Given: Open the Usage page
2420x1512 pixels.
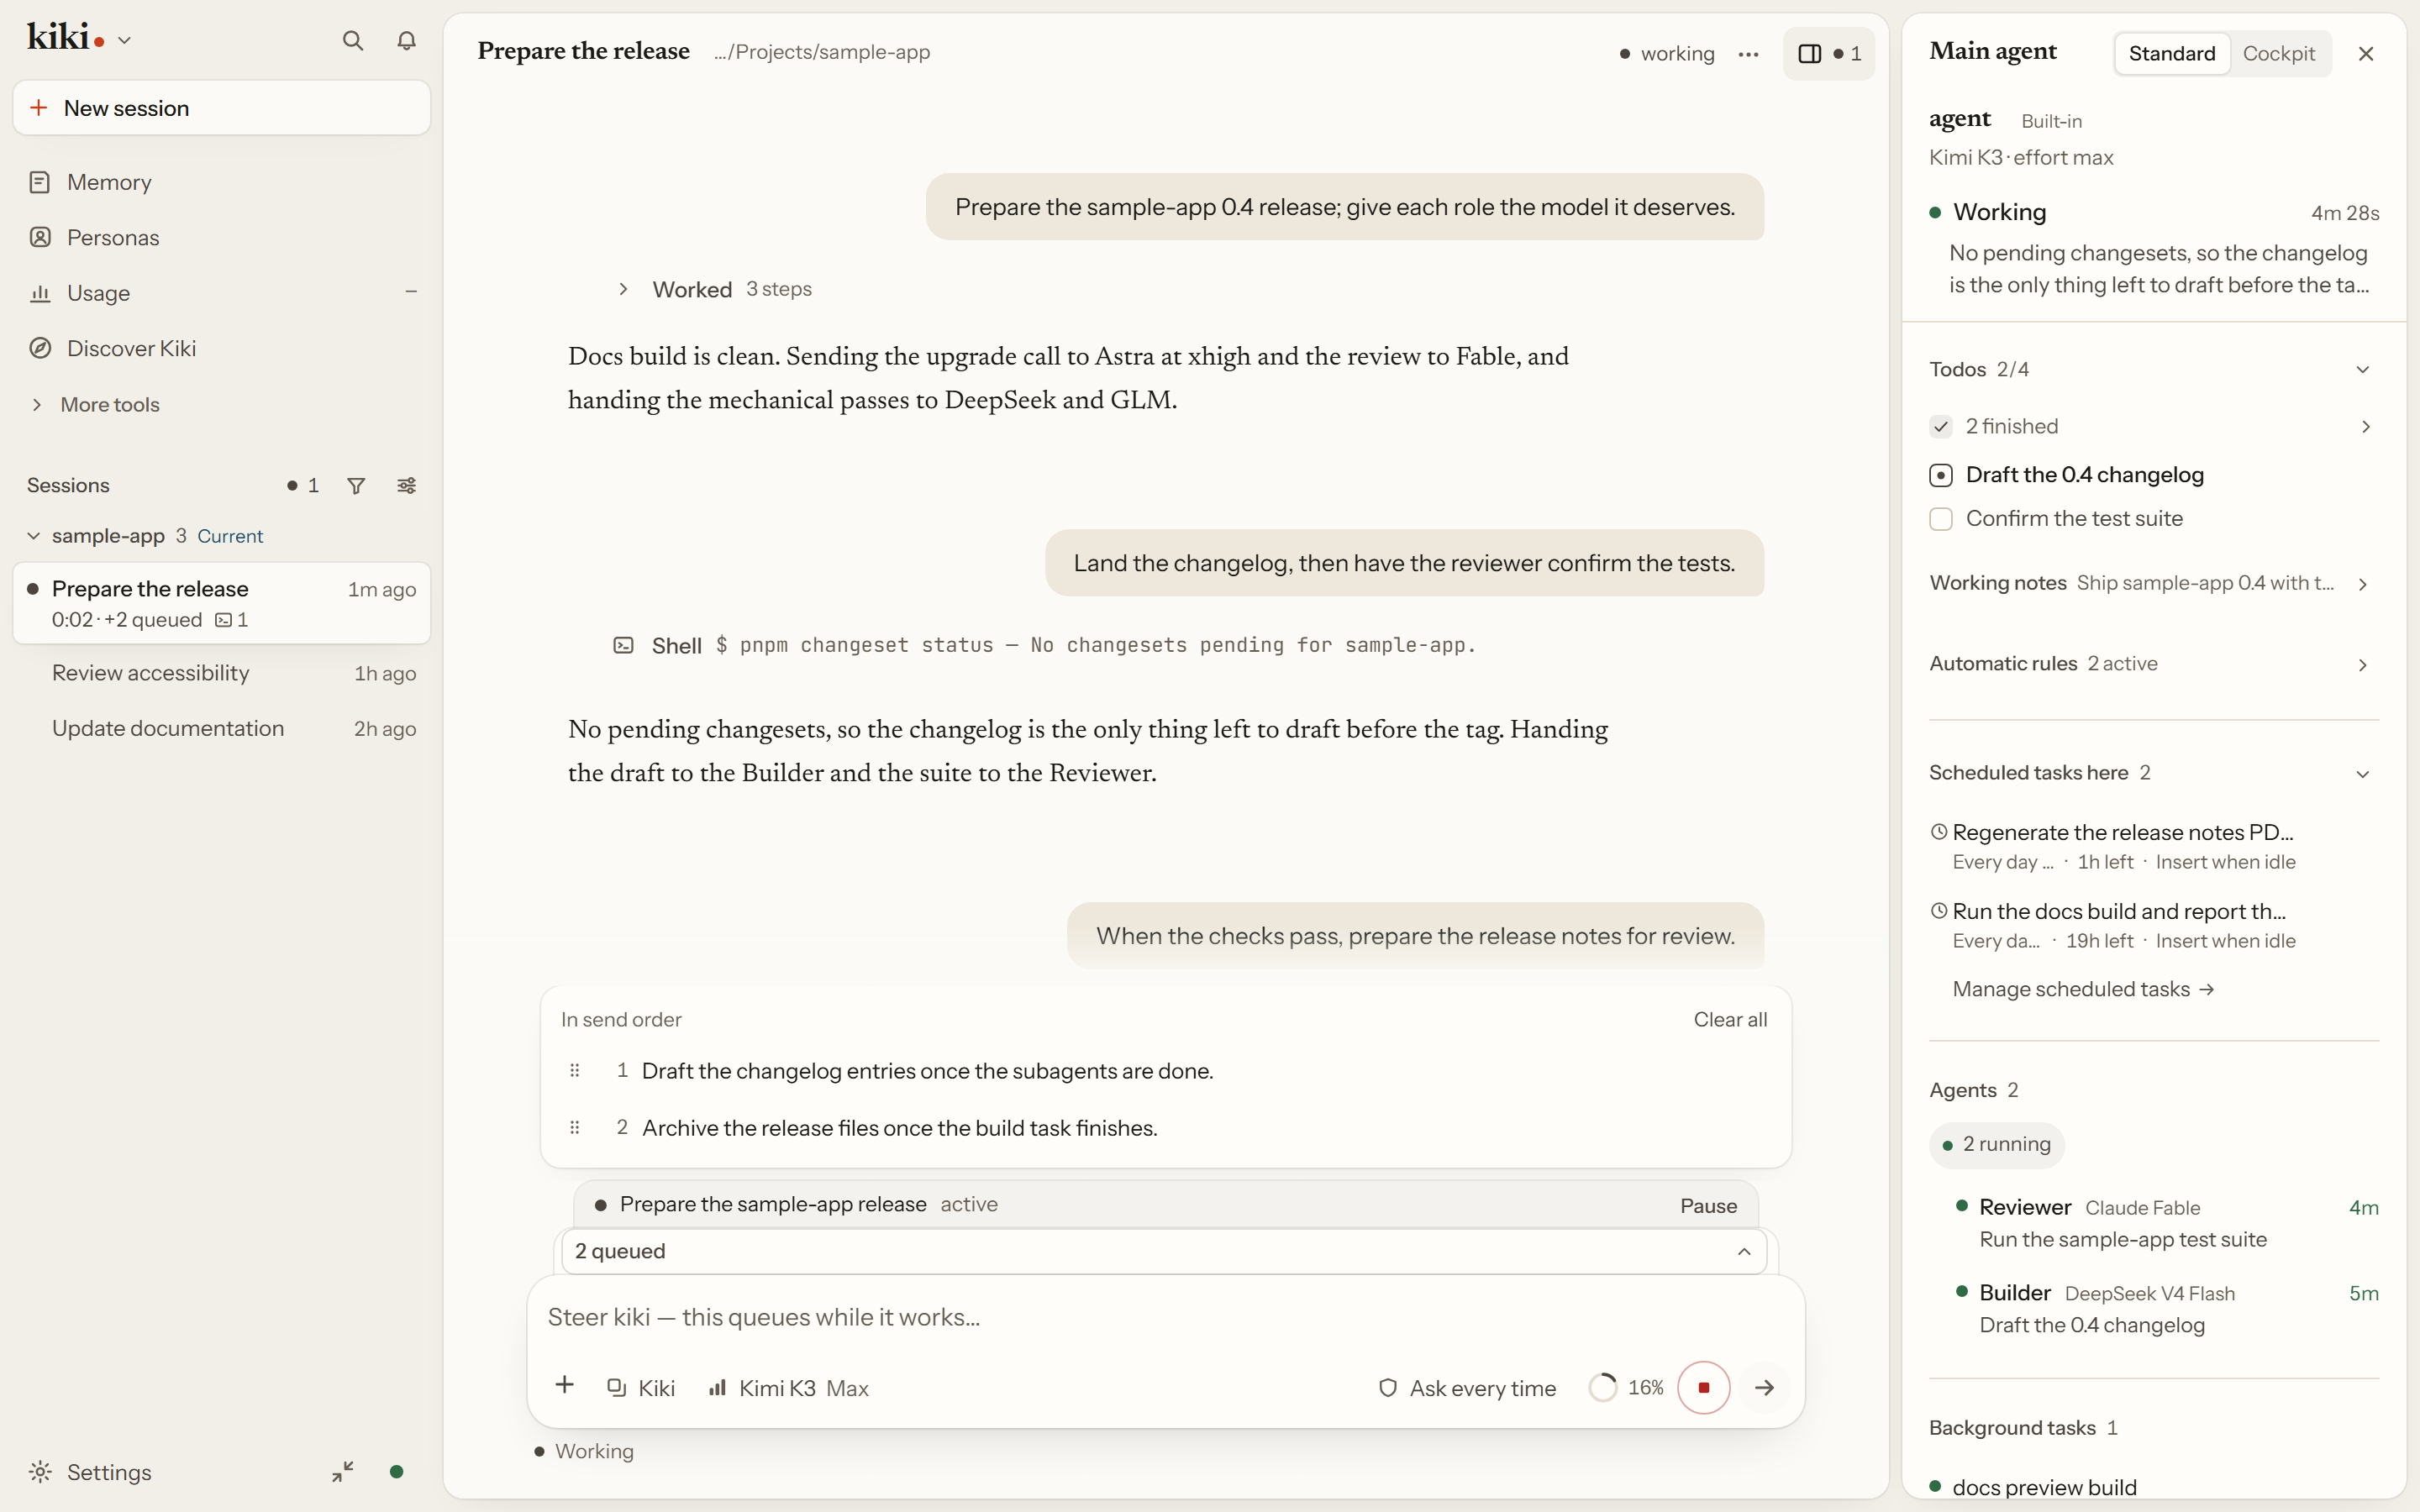Looking at the screenshot, I should click(x=221, y=293).
